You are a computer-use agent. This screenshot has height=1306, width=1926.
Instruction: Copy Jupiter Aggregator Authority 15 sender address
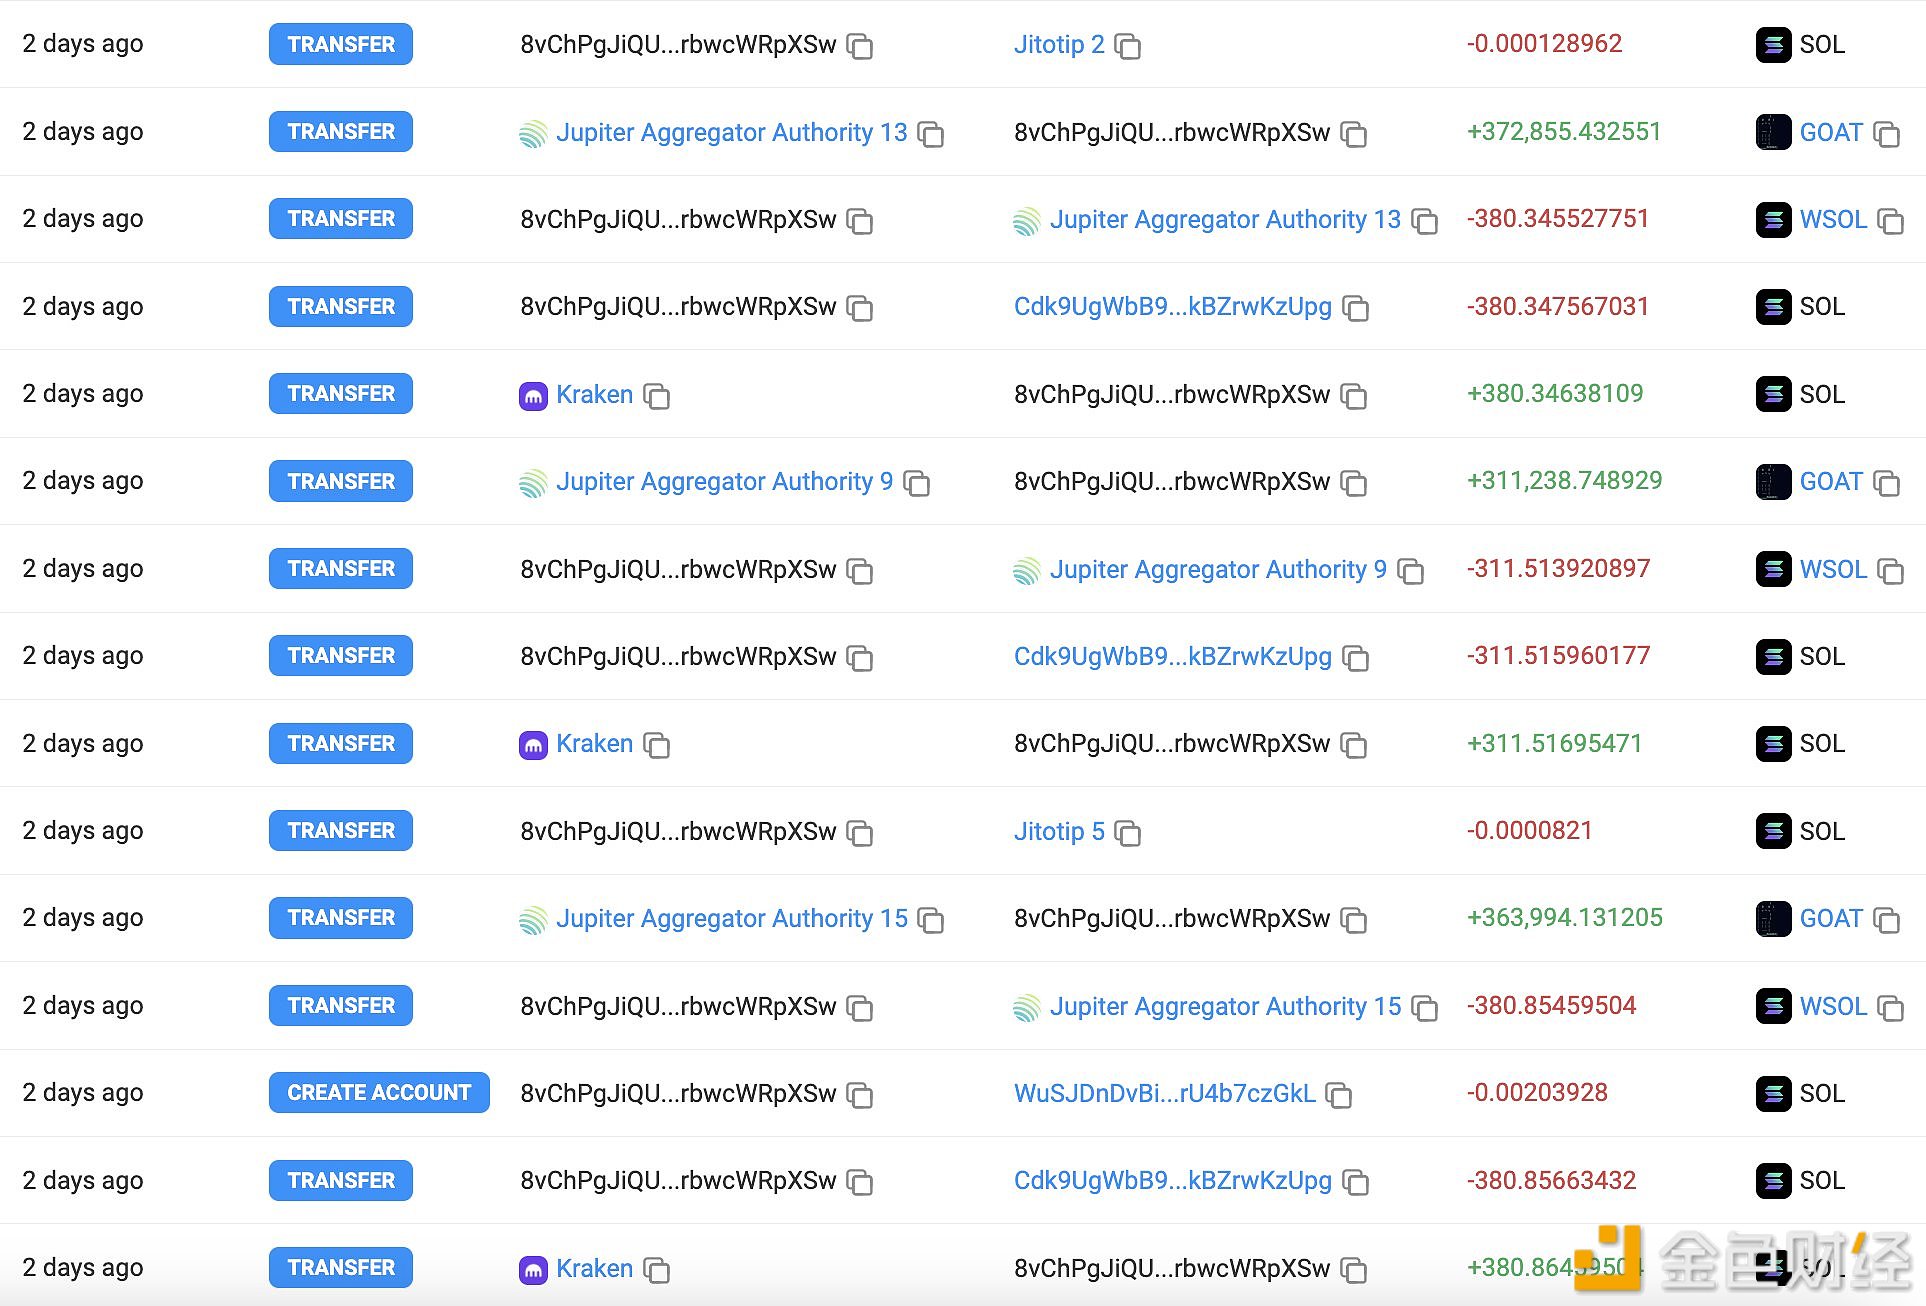[x=930, y=920]
